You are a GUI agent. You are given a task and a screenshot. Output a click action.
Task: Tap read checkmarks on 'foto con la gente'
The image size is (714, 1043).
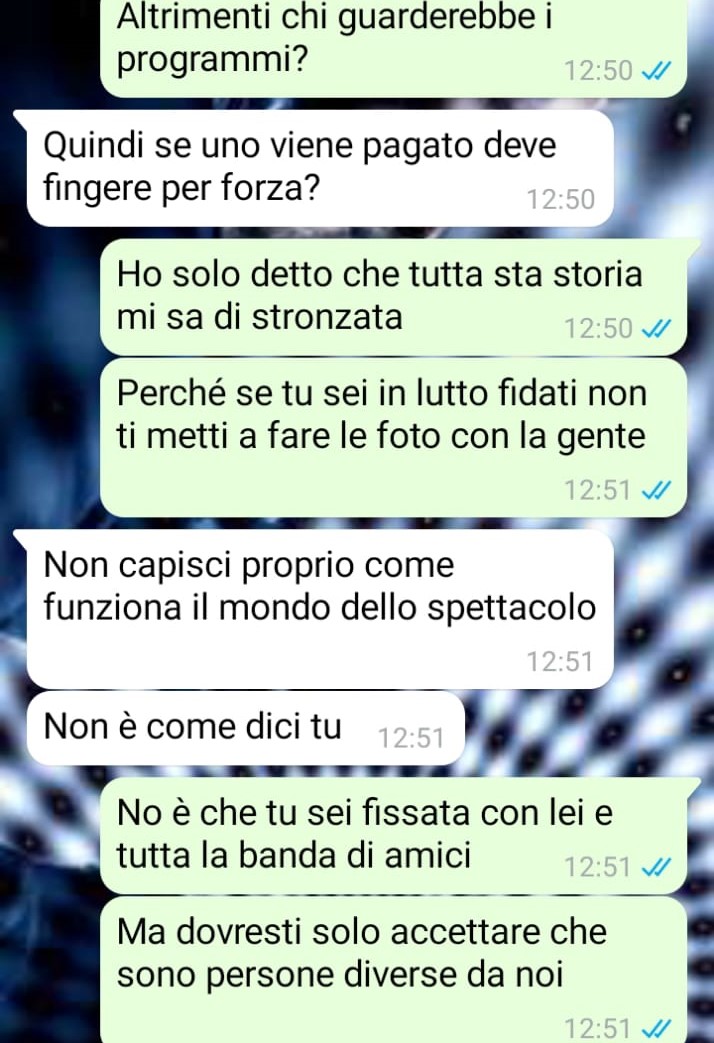[655, 491]
